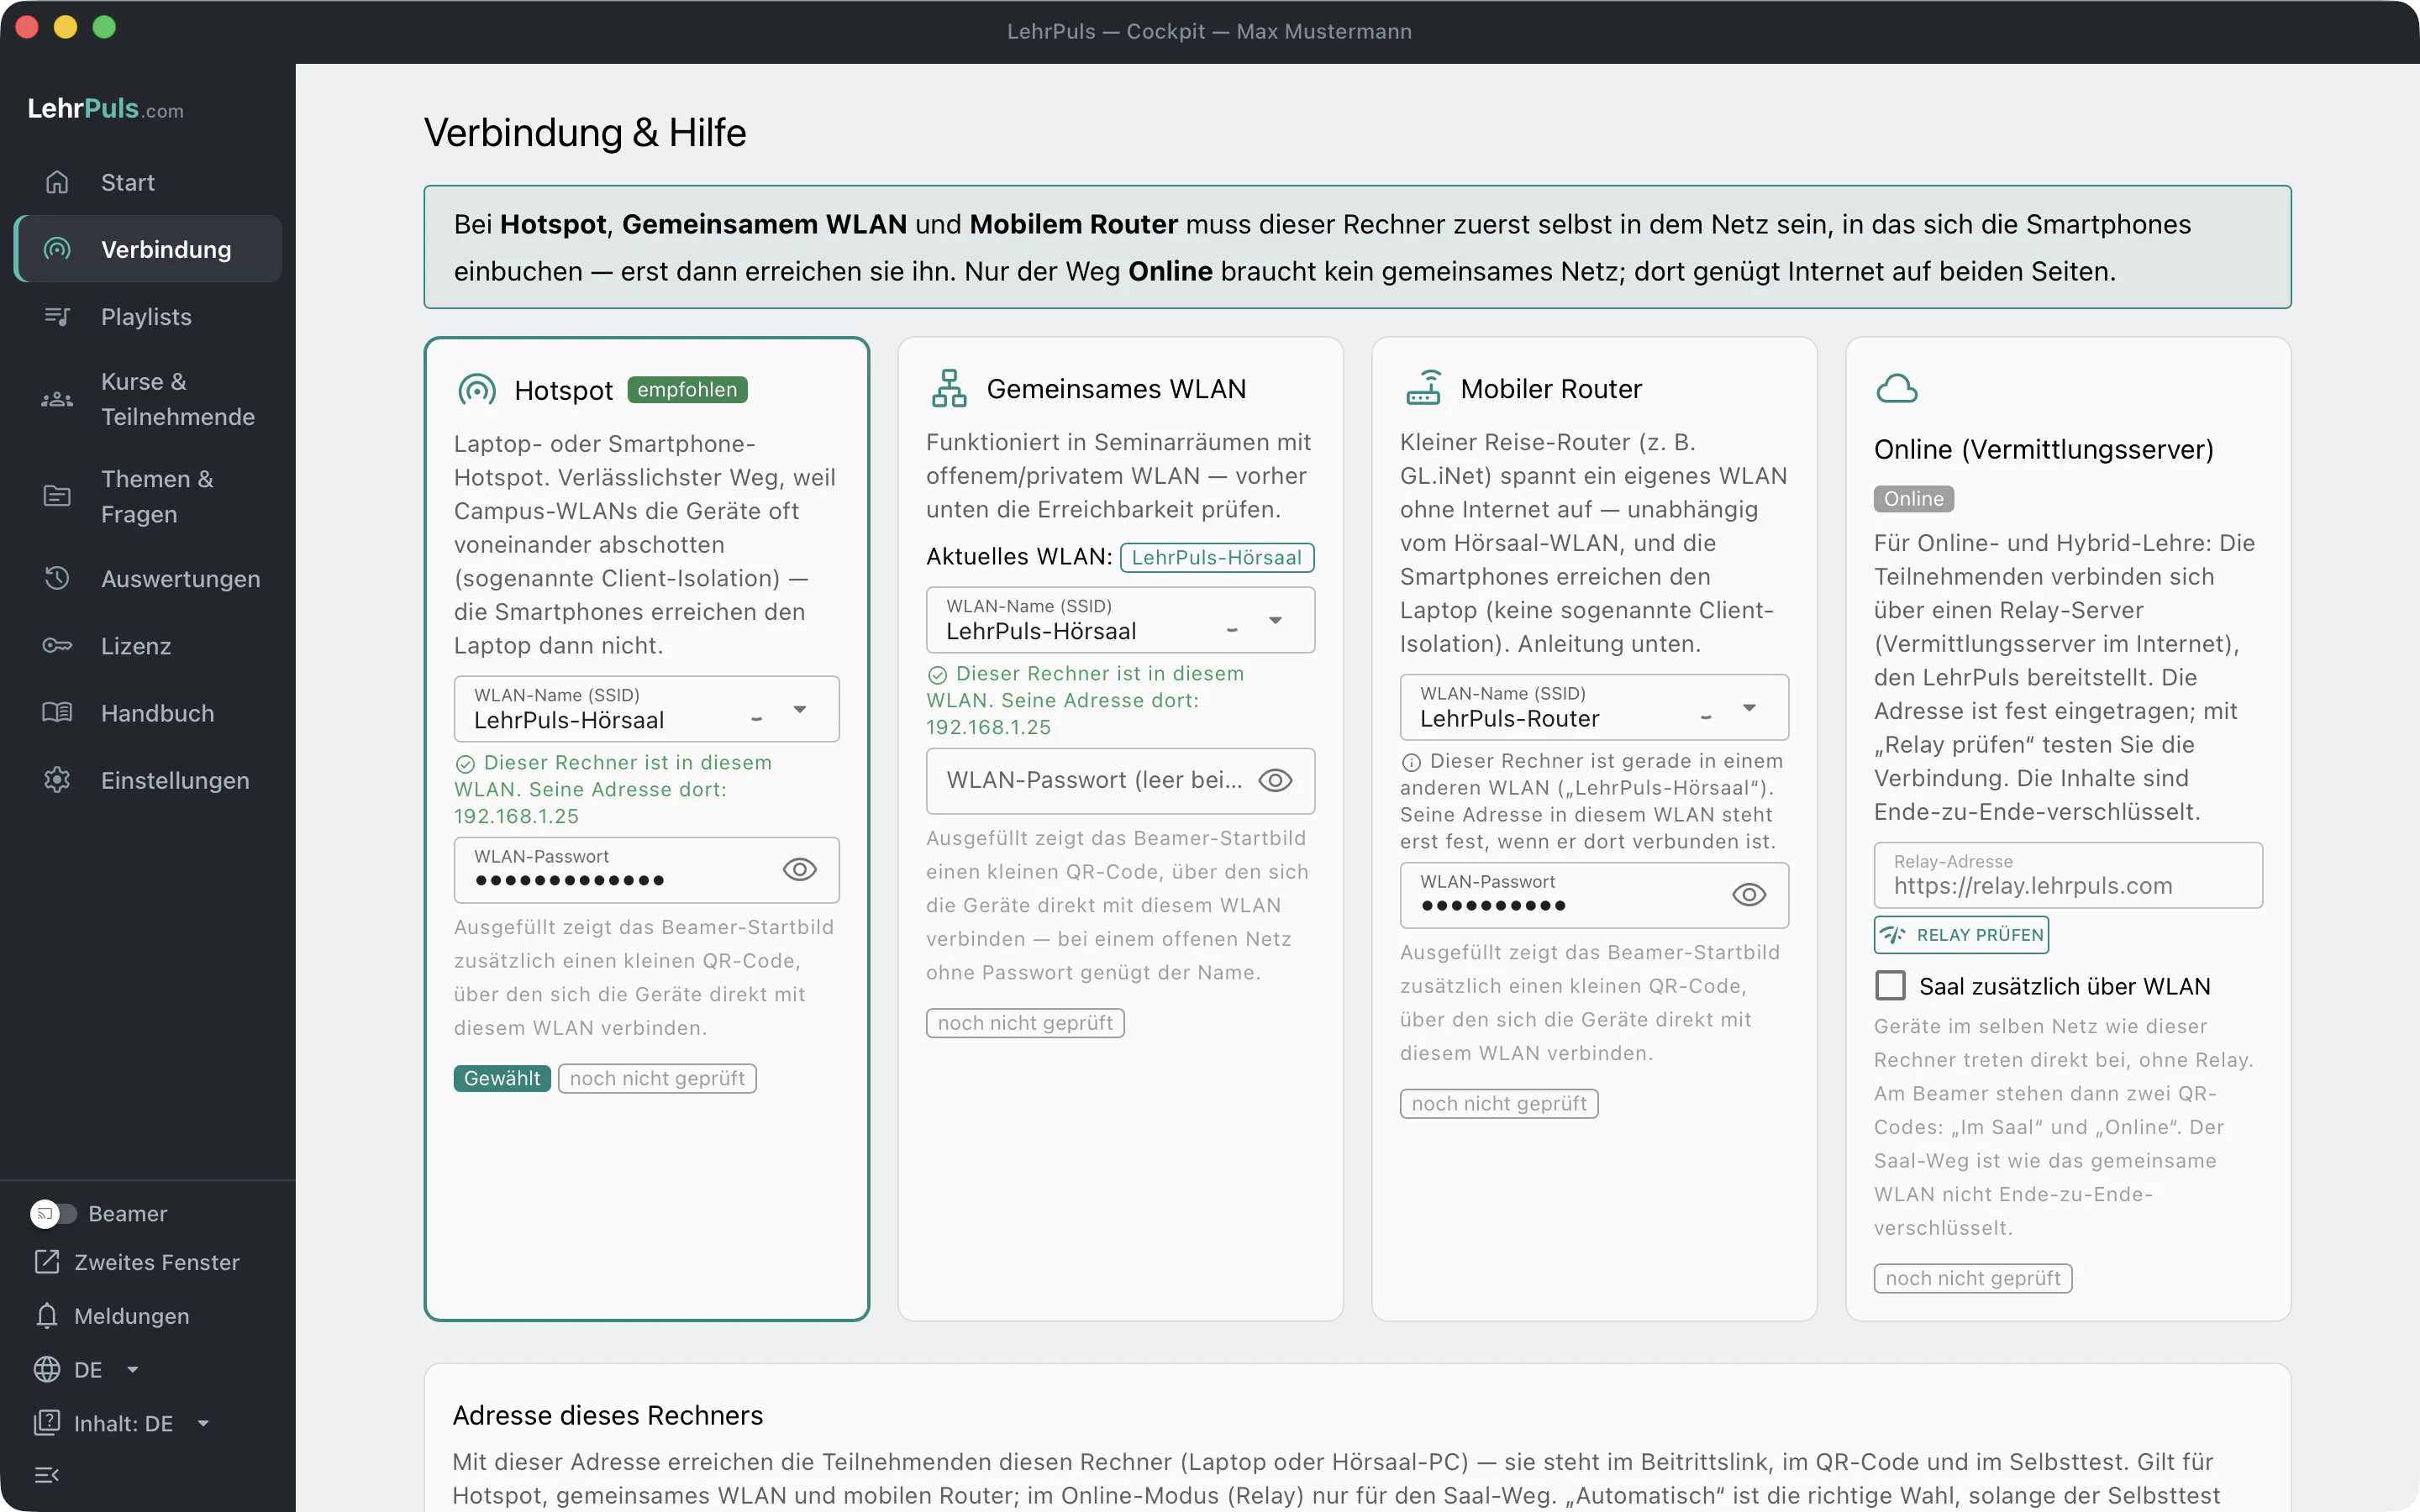The image size is (2420, 1512).
Task: Toggle password visibility in Gemeinsames WLAN card
Action: 1275,780
